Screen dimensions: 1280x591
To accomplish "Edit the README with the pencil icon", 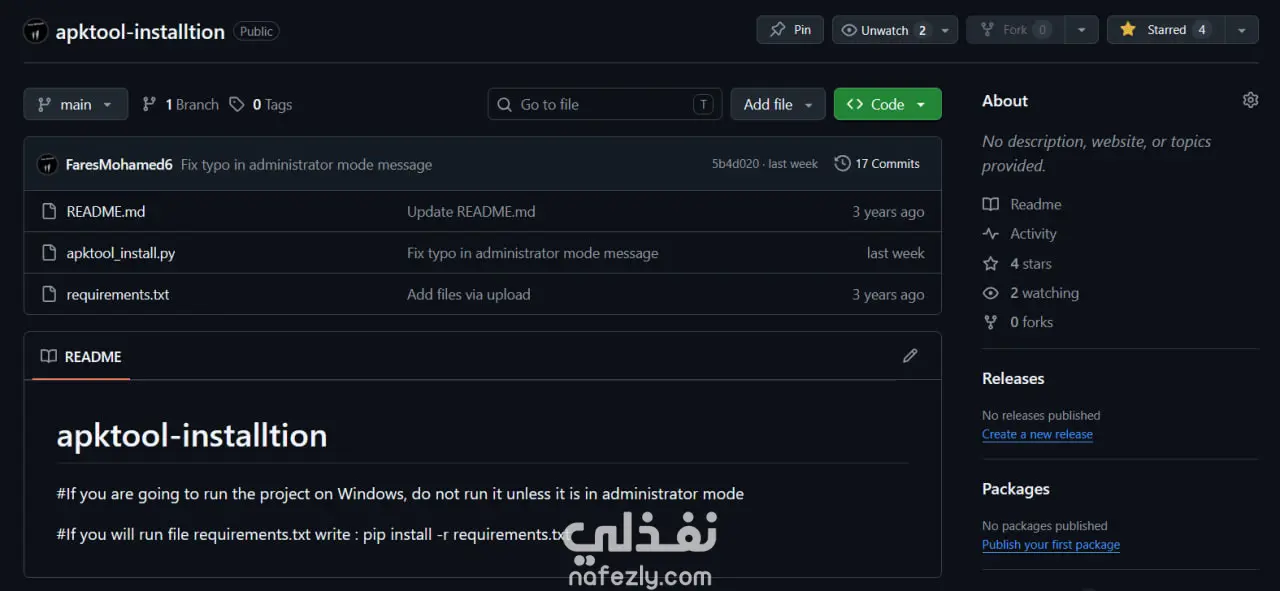I will 910,356.
